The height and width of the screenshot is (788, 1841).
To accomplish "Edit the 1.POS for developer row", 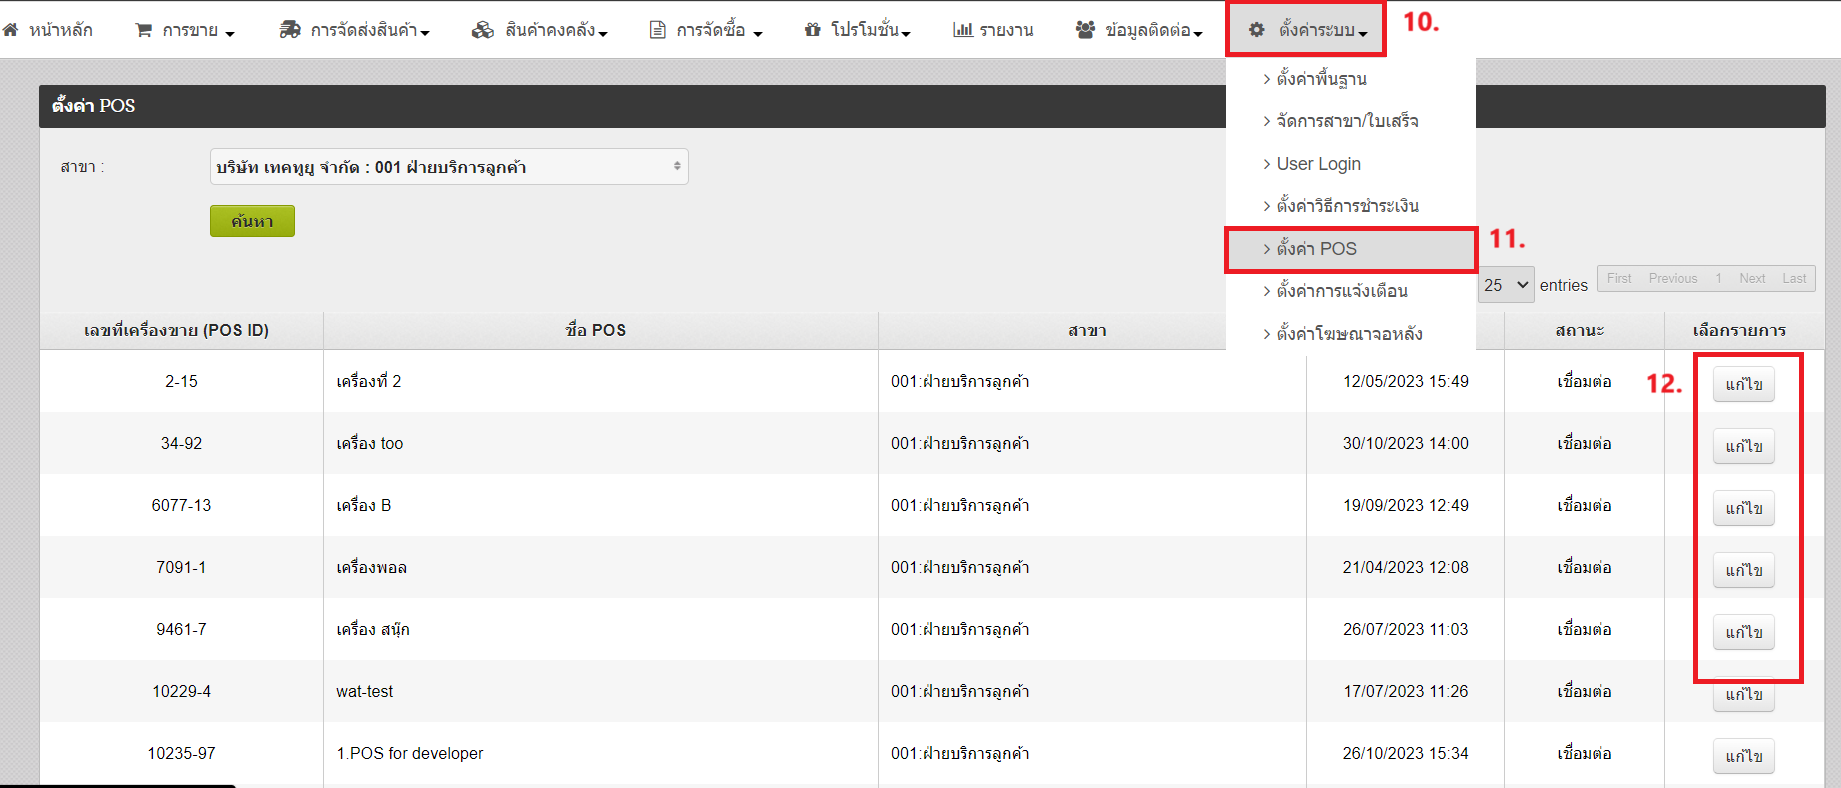I will click(x=1744, y=756).
